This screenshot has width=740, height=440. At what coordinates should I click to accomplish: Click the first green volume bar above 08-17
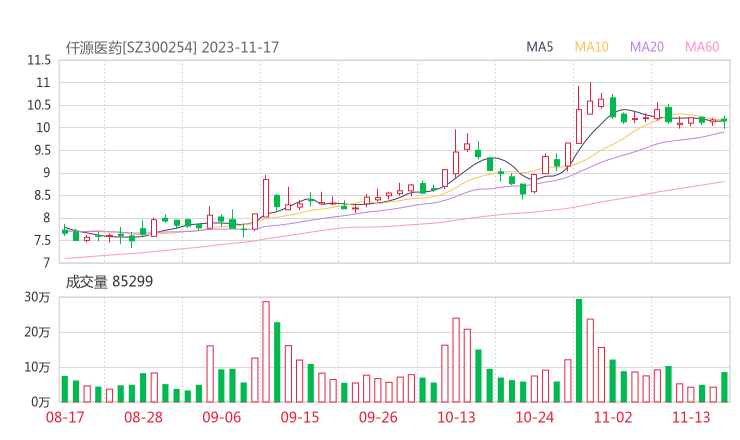(65, 389)
